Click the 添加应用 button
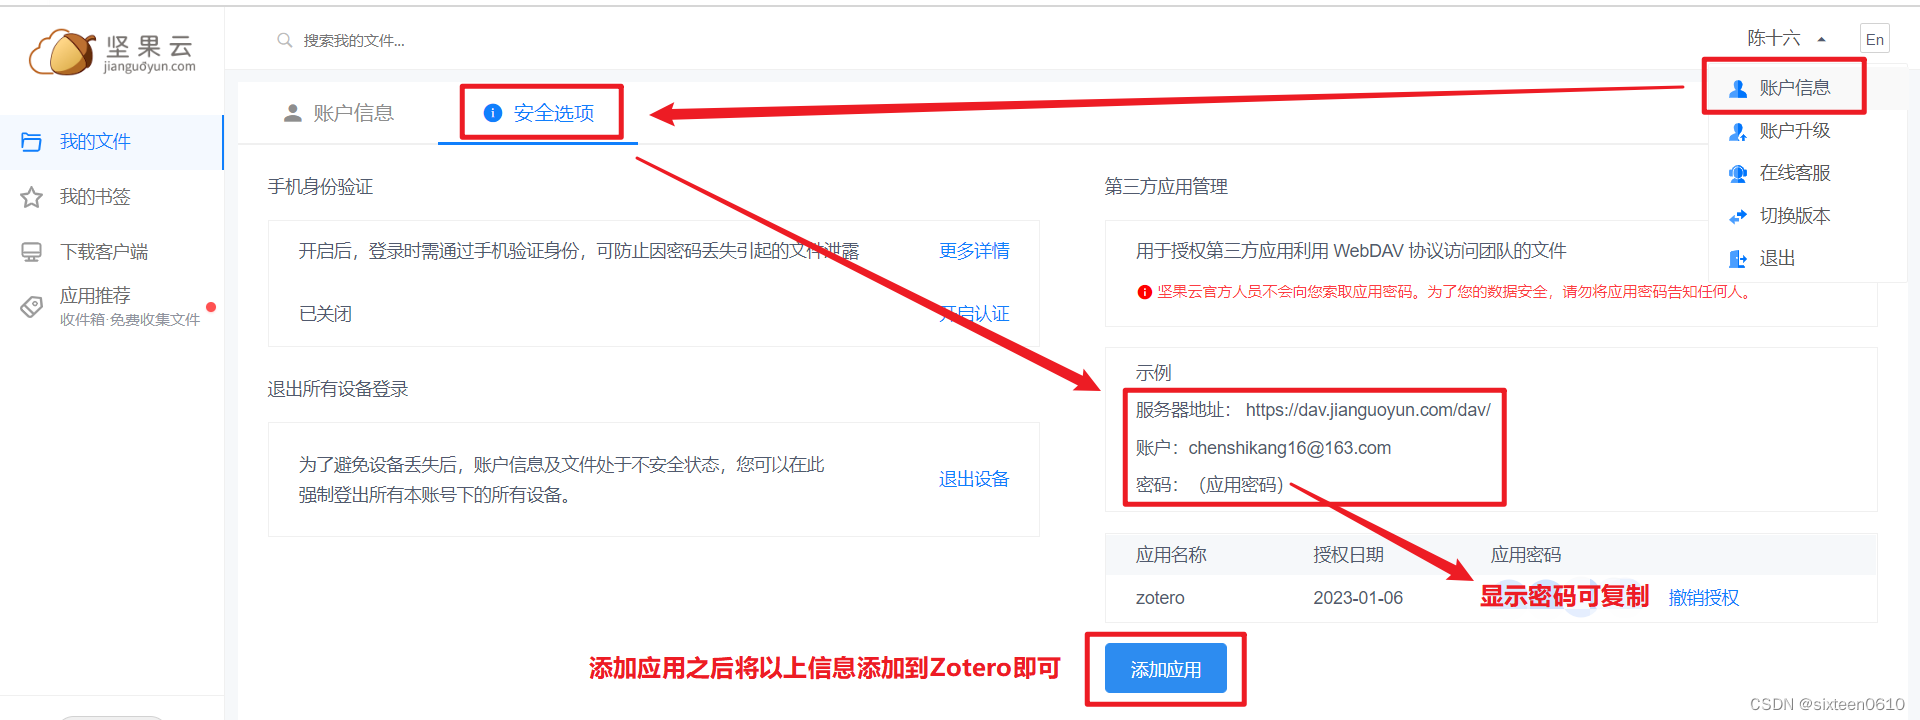This screenshot has width=1920, height=720. (x=1166, y=669)
